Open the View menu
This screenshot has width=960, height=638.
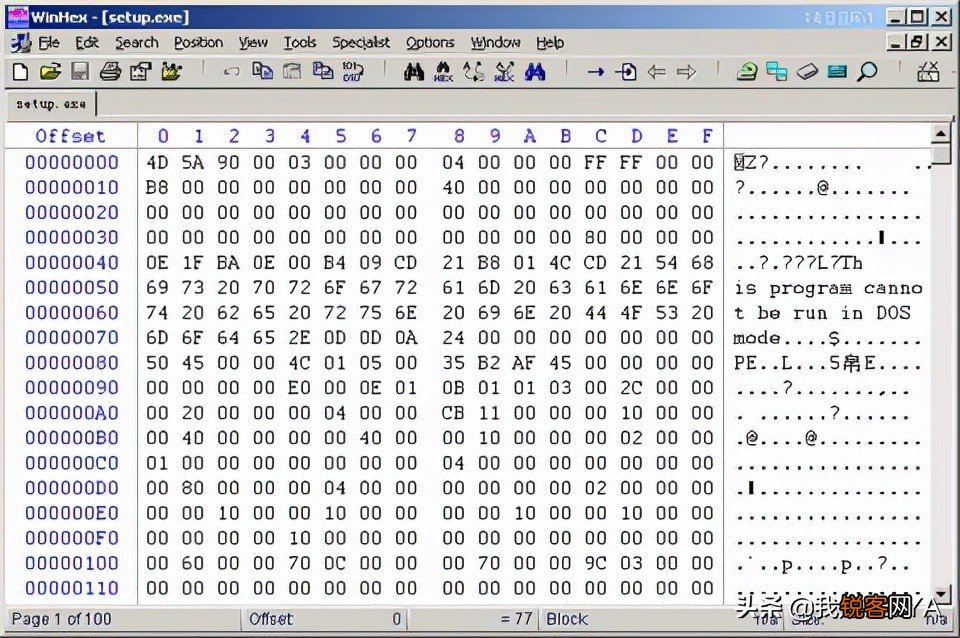point(253,43)
